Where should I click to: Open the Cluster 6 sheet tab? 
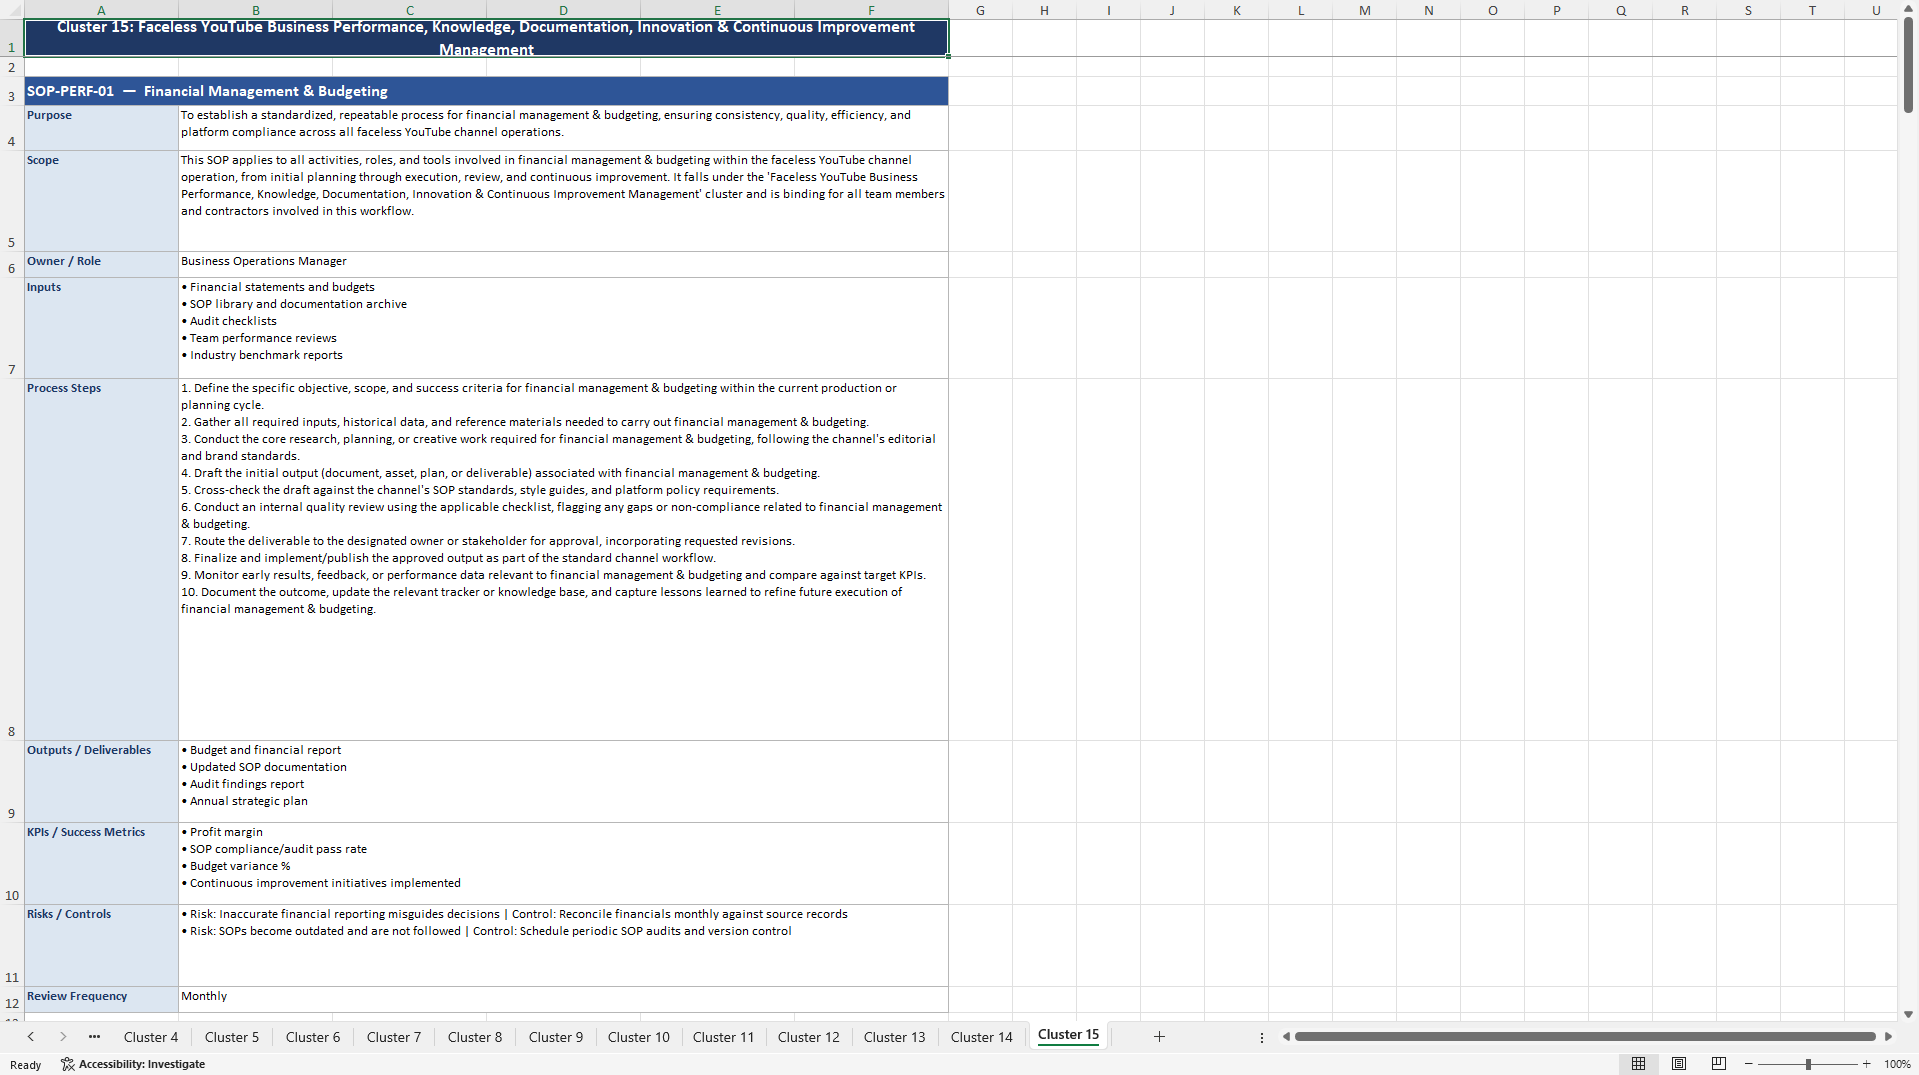[313, 1037]
